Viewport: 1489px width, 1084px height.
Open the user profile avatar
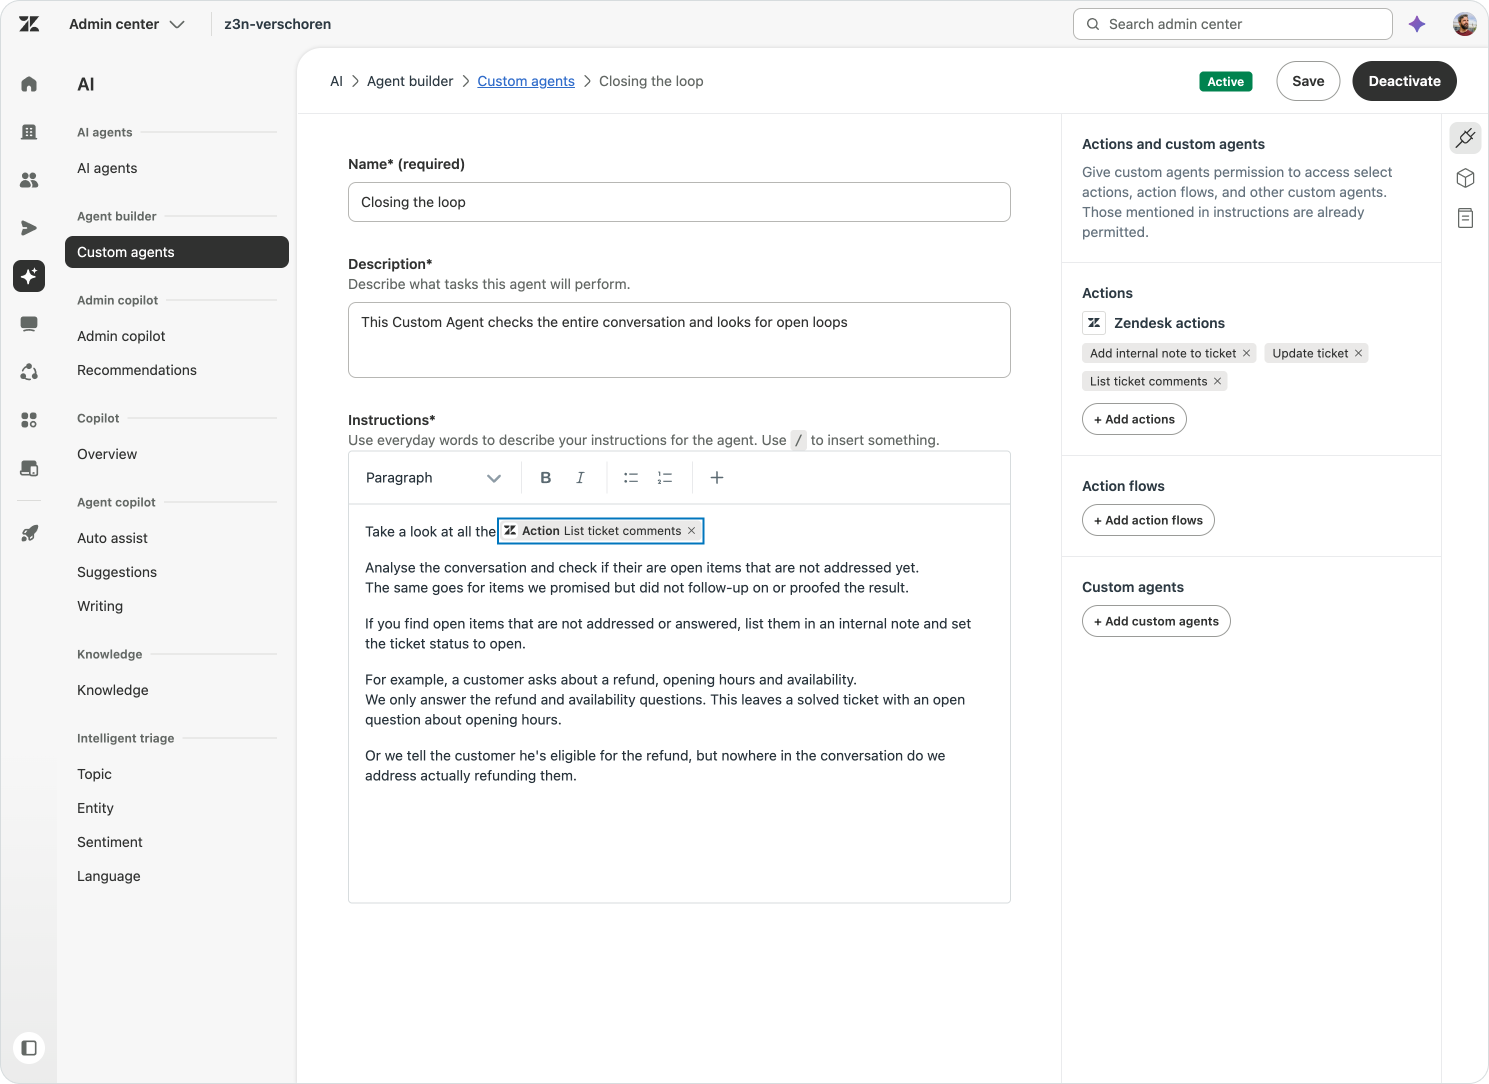coord(1465,24)
